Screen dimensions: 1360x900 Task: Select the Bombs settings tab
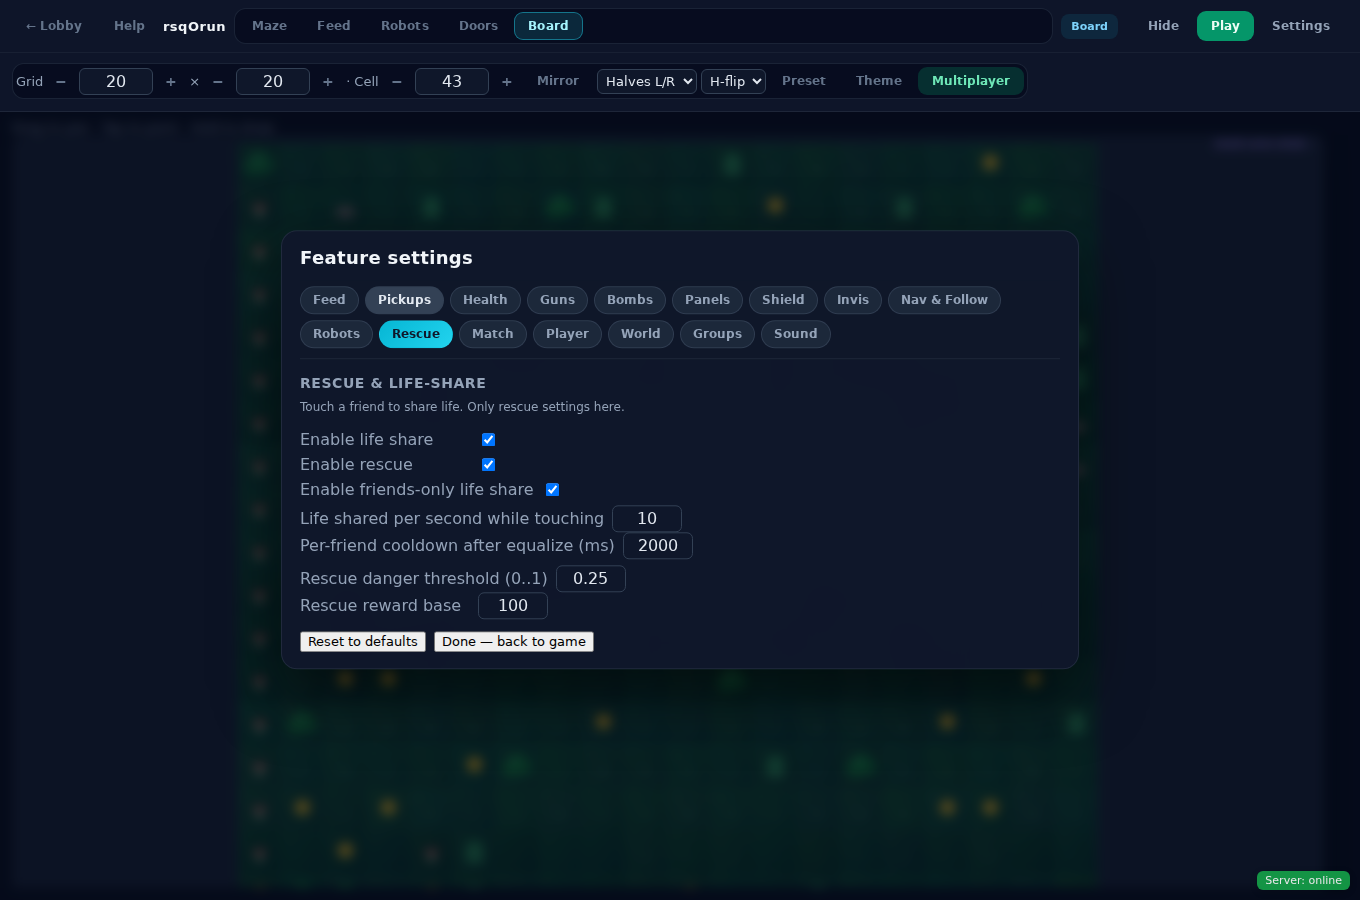click(630, 300)
